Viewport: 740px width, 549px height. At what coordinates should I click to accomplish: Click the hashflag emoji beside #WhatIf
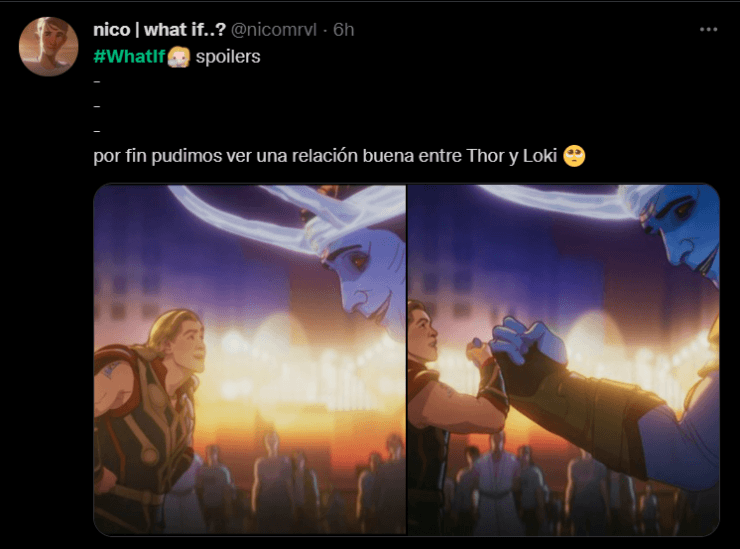point(179,57)
